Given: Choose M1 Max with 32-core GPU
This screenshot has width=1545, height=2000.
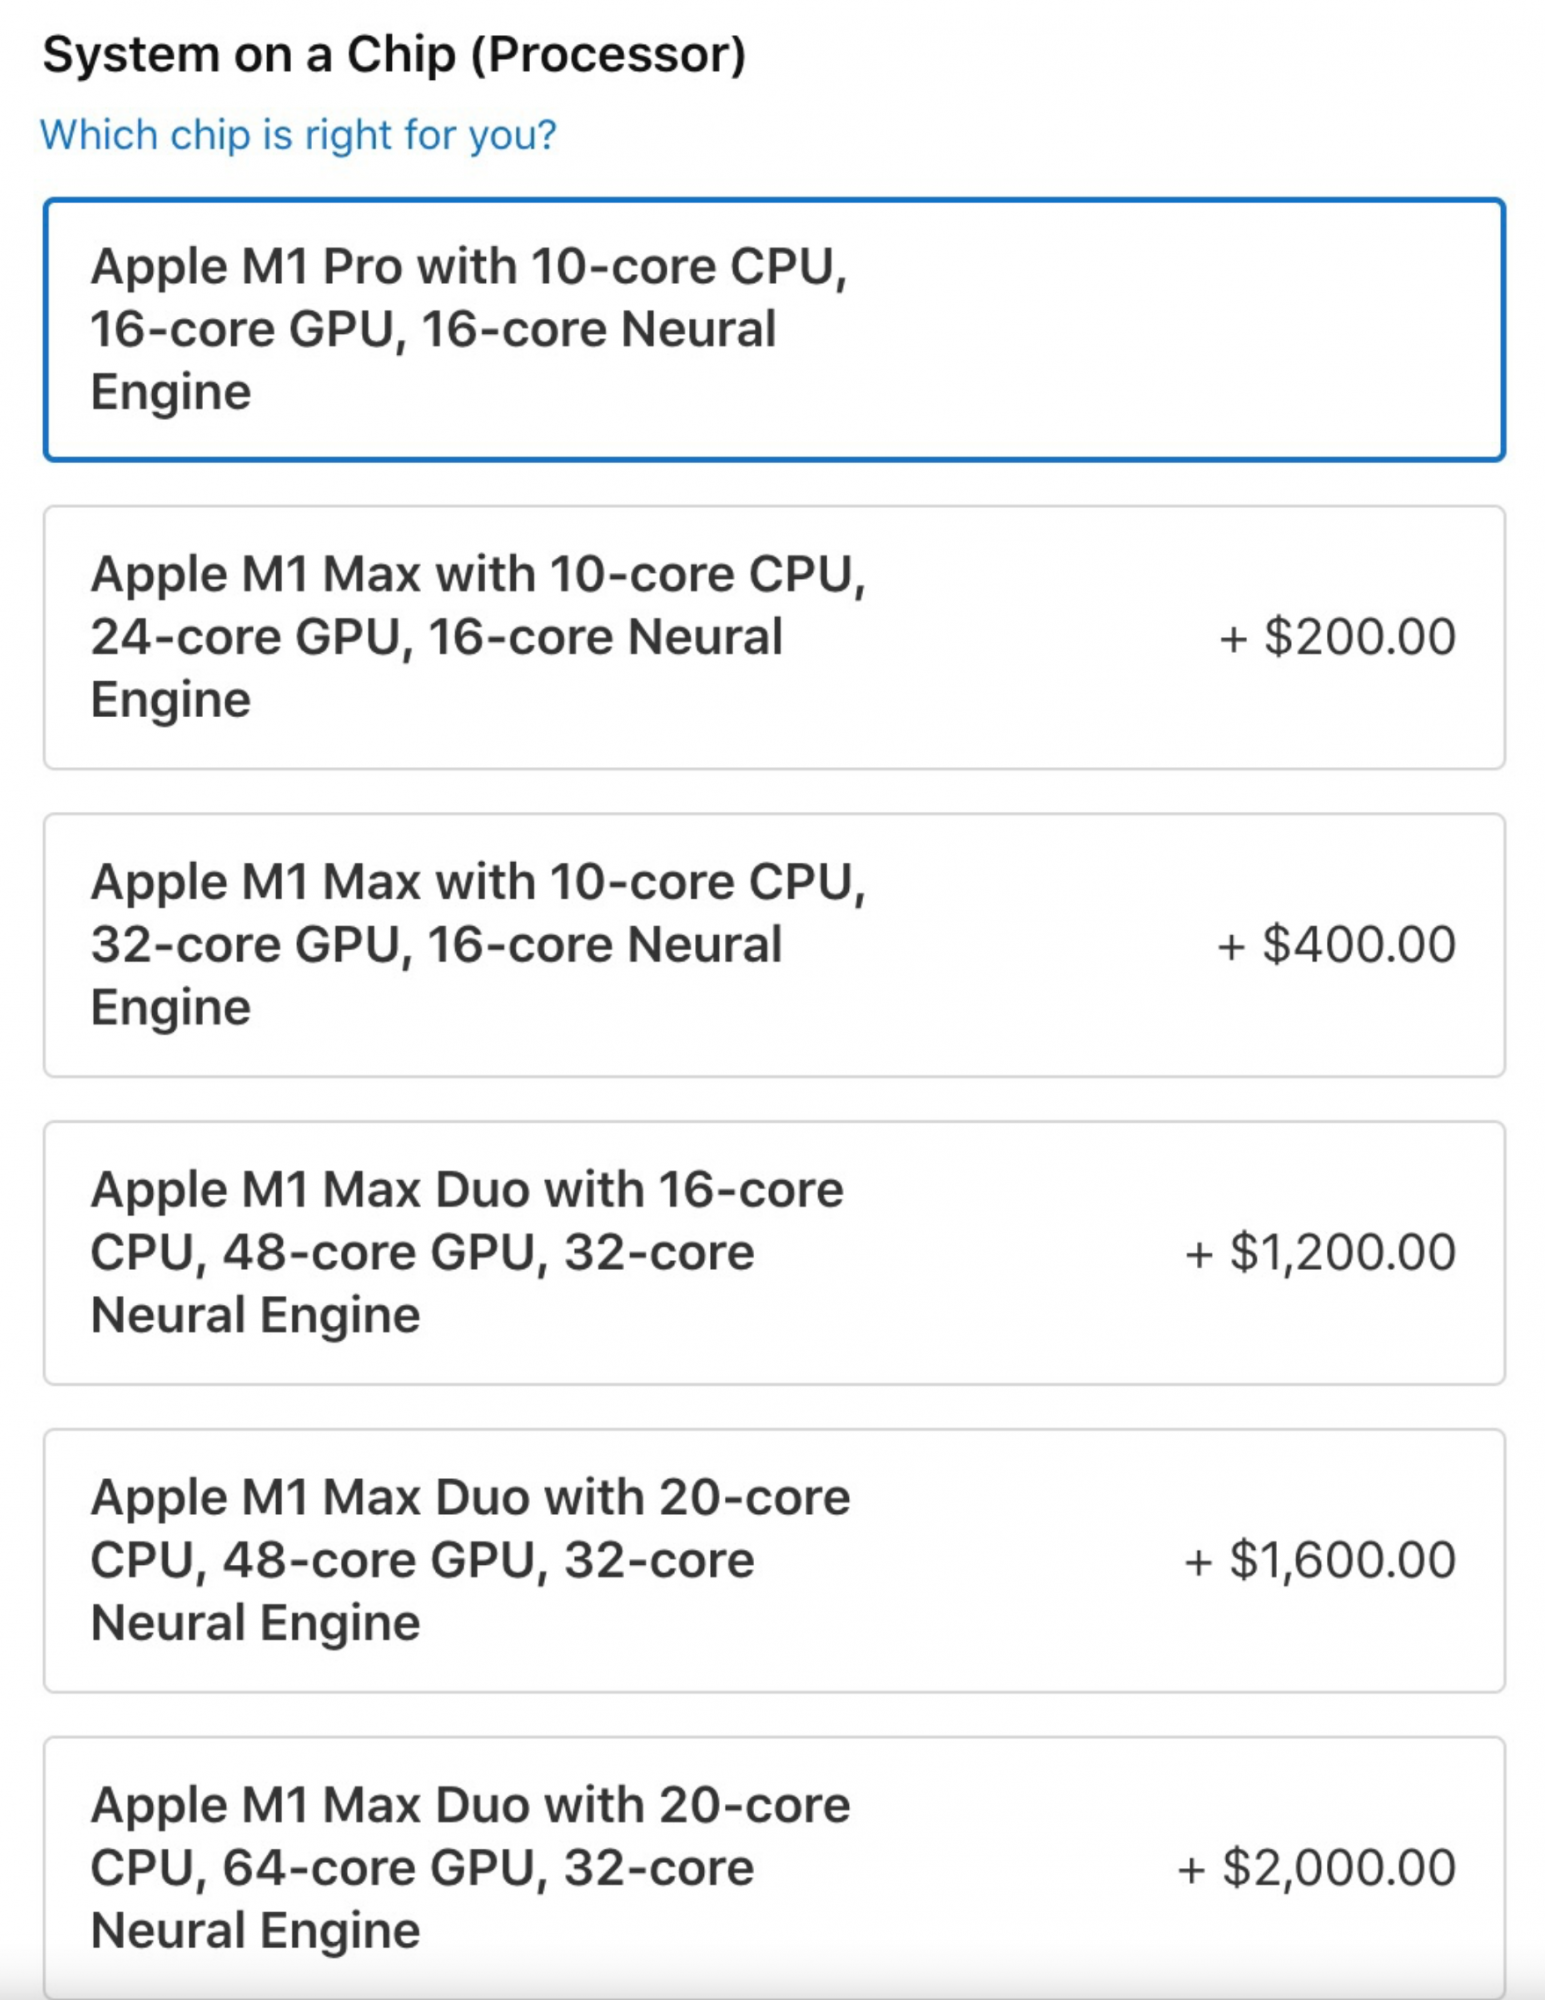Looking at the screenshot, I should (x=773, y=945).
